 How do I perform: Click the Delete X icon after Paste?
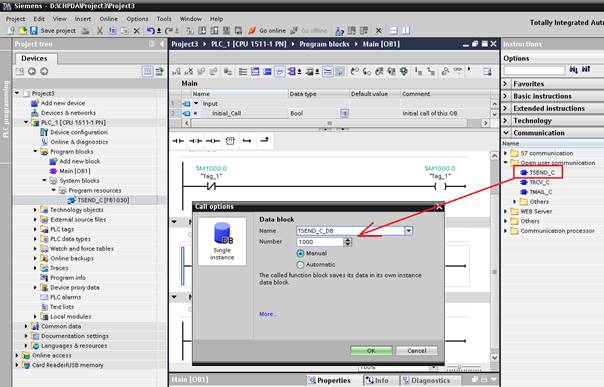tap(136, 30)
